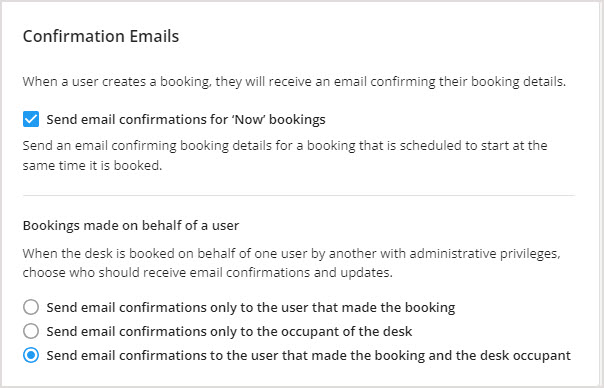The image size is (604, 388).
Task: Select radio for only the desk occupant
Action: 31,331
